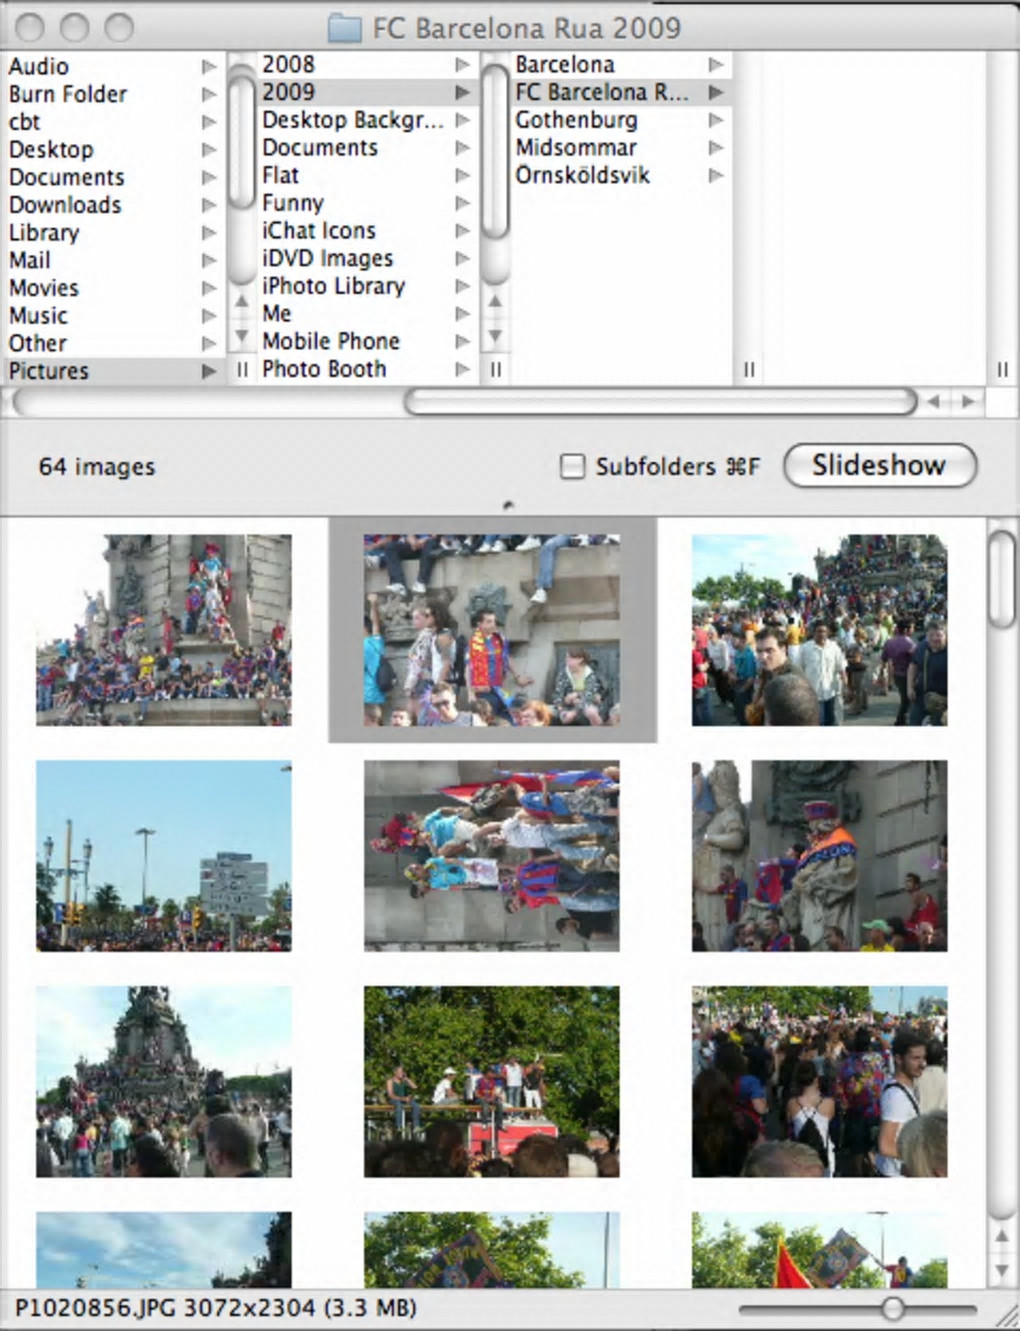
Task: Click the first column resize handle
Action: coord(241,370)
